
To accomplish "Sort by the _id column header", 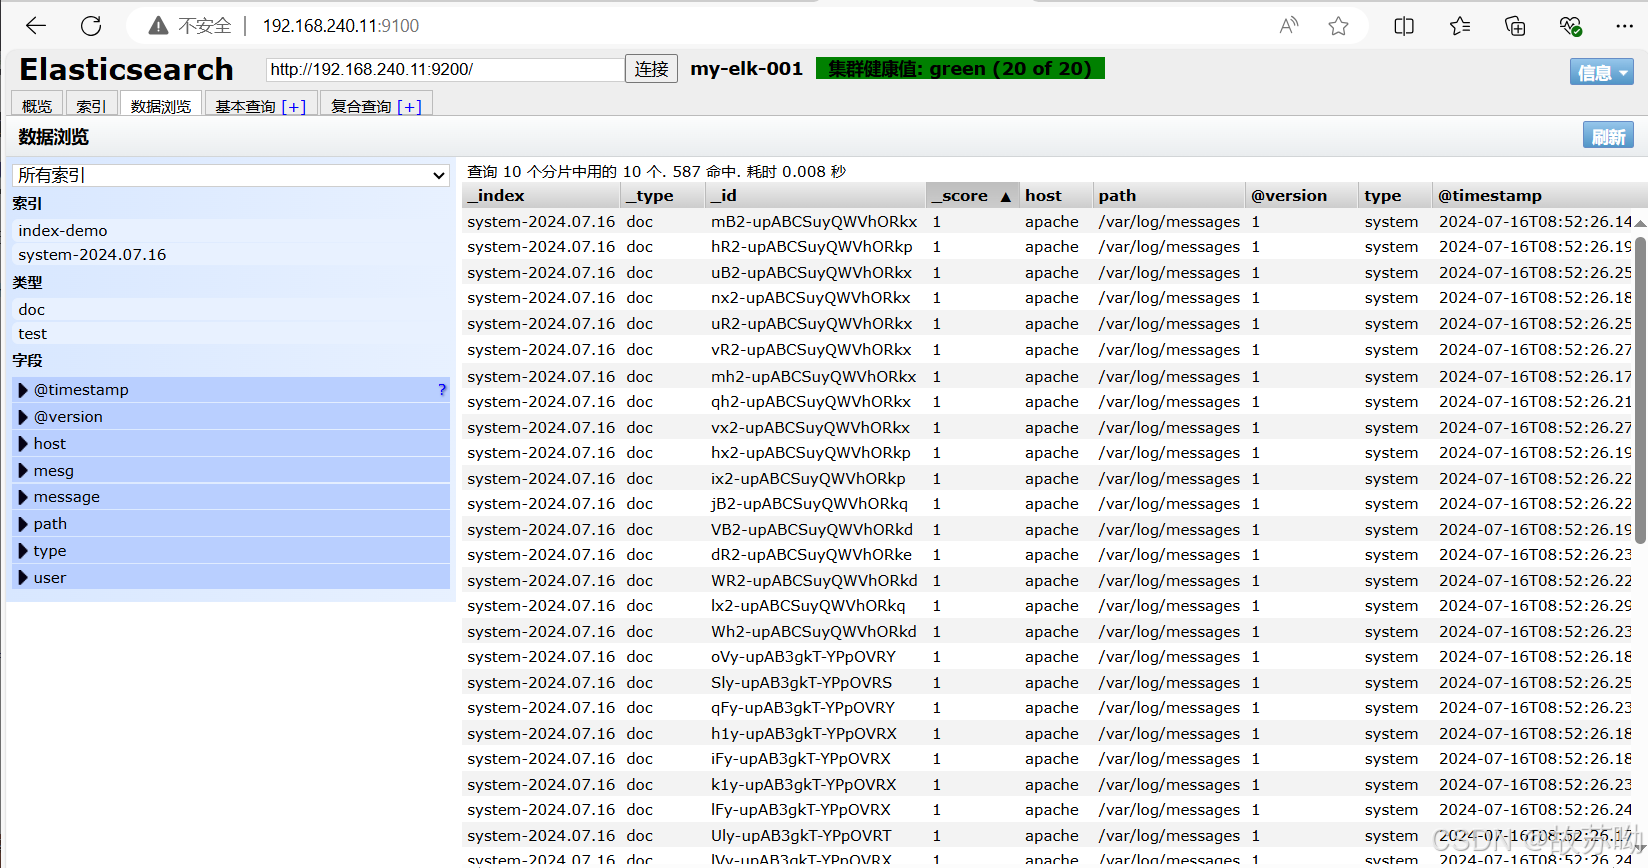I will (x=816, y=196).
